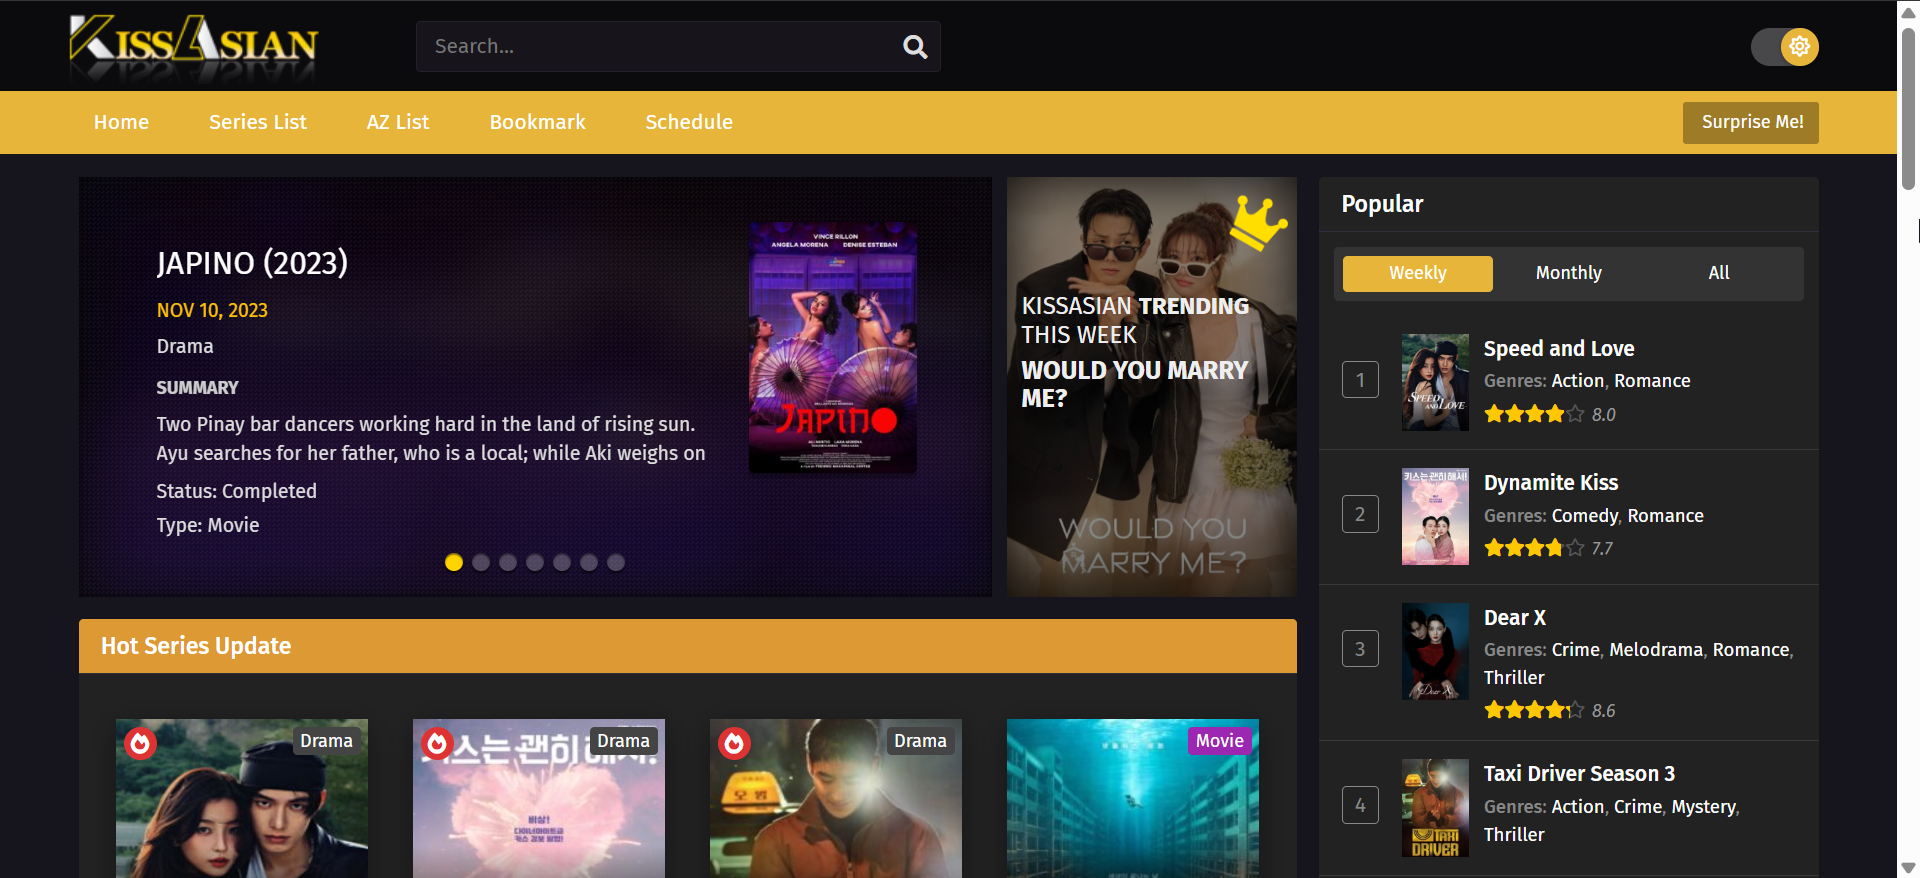Screen dimensions: 1920x878
Task: Click the 'Type: Movie' text
Action: [208, 525]
